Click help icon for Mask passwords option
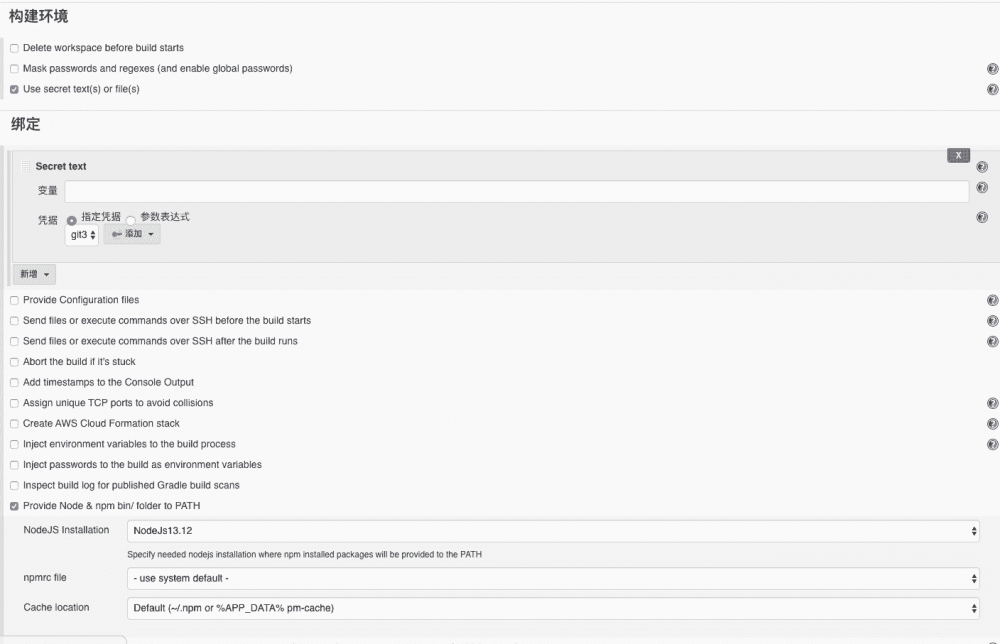This screenshot has height=644, width=1000. click(x=992, y=69)
